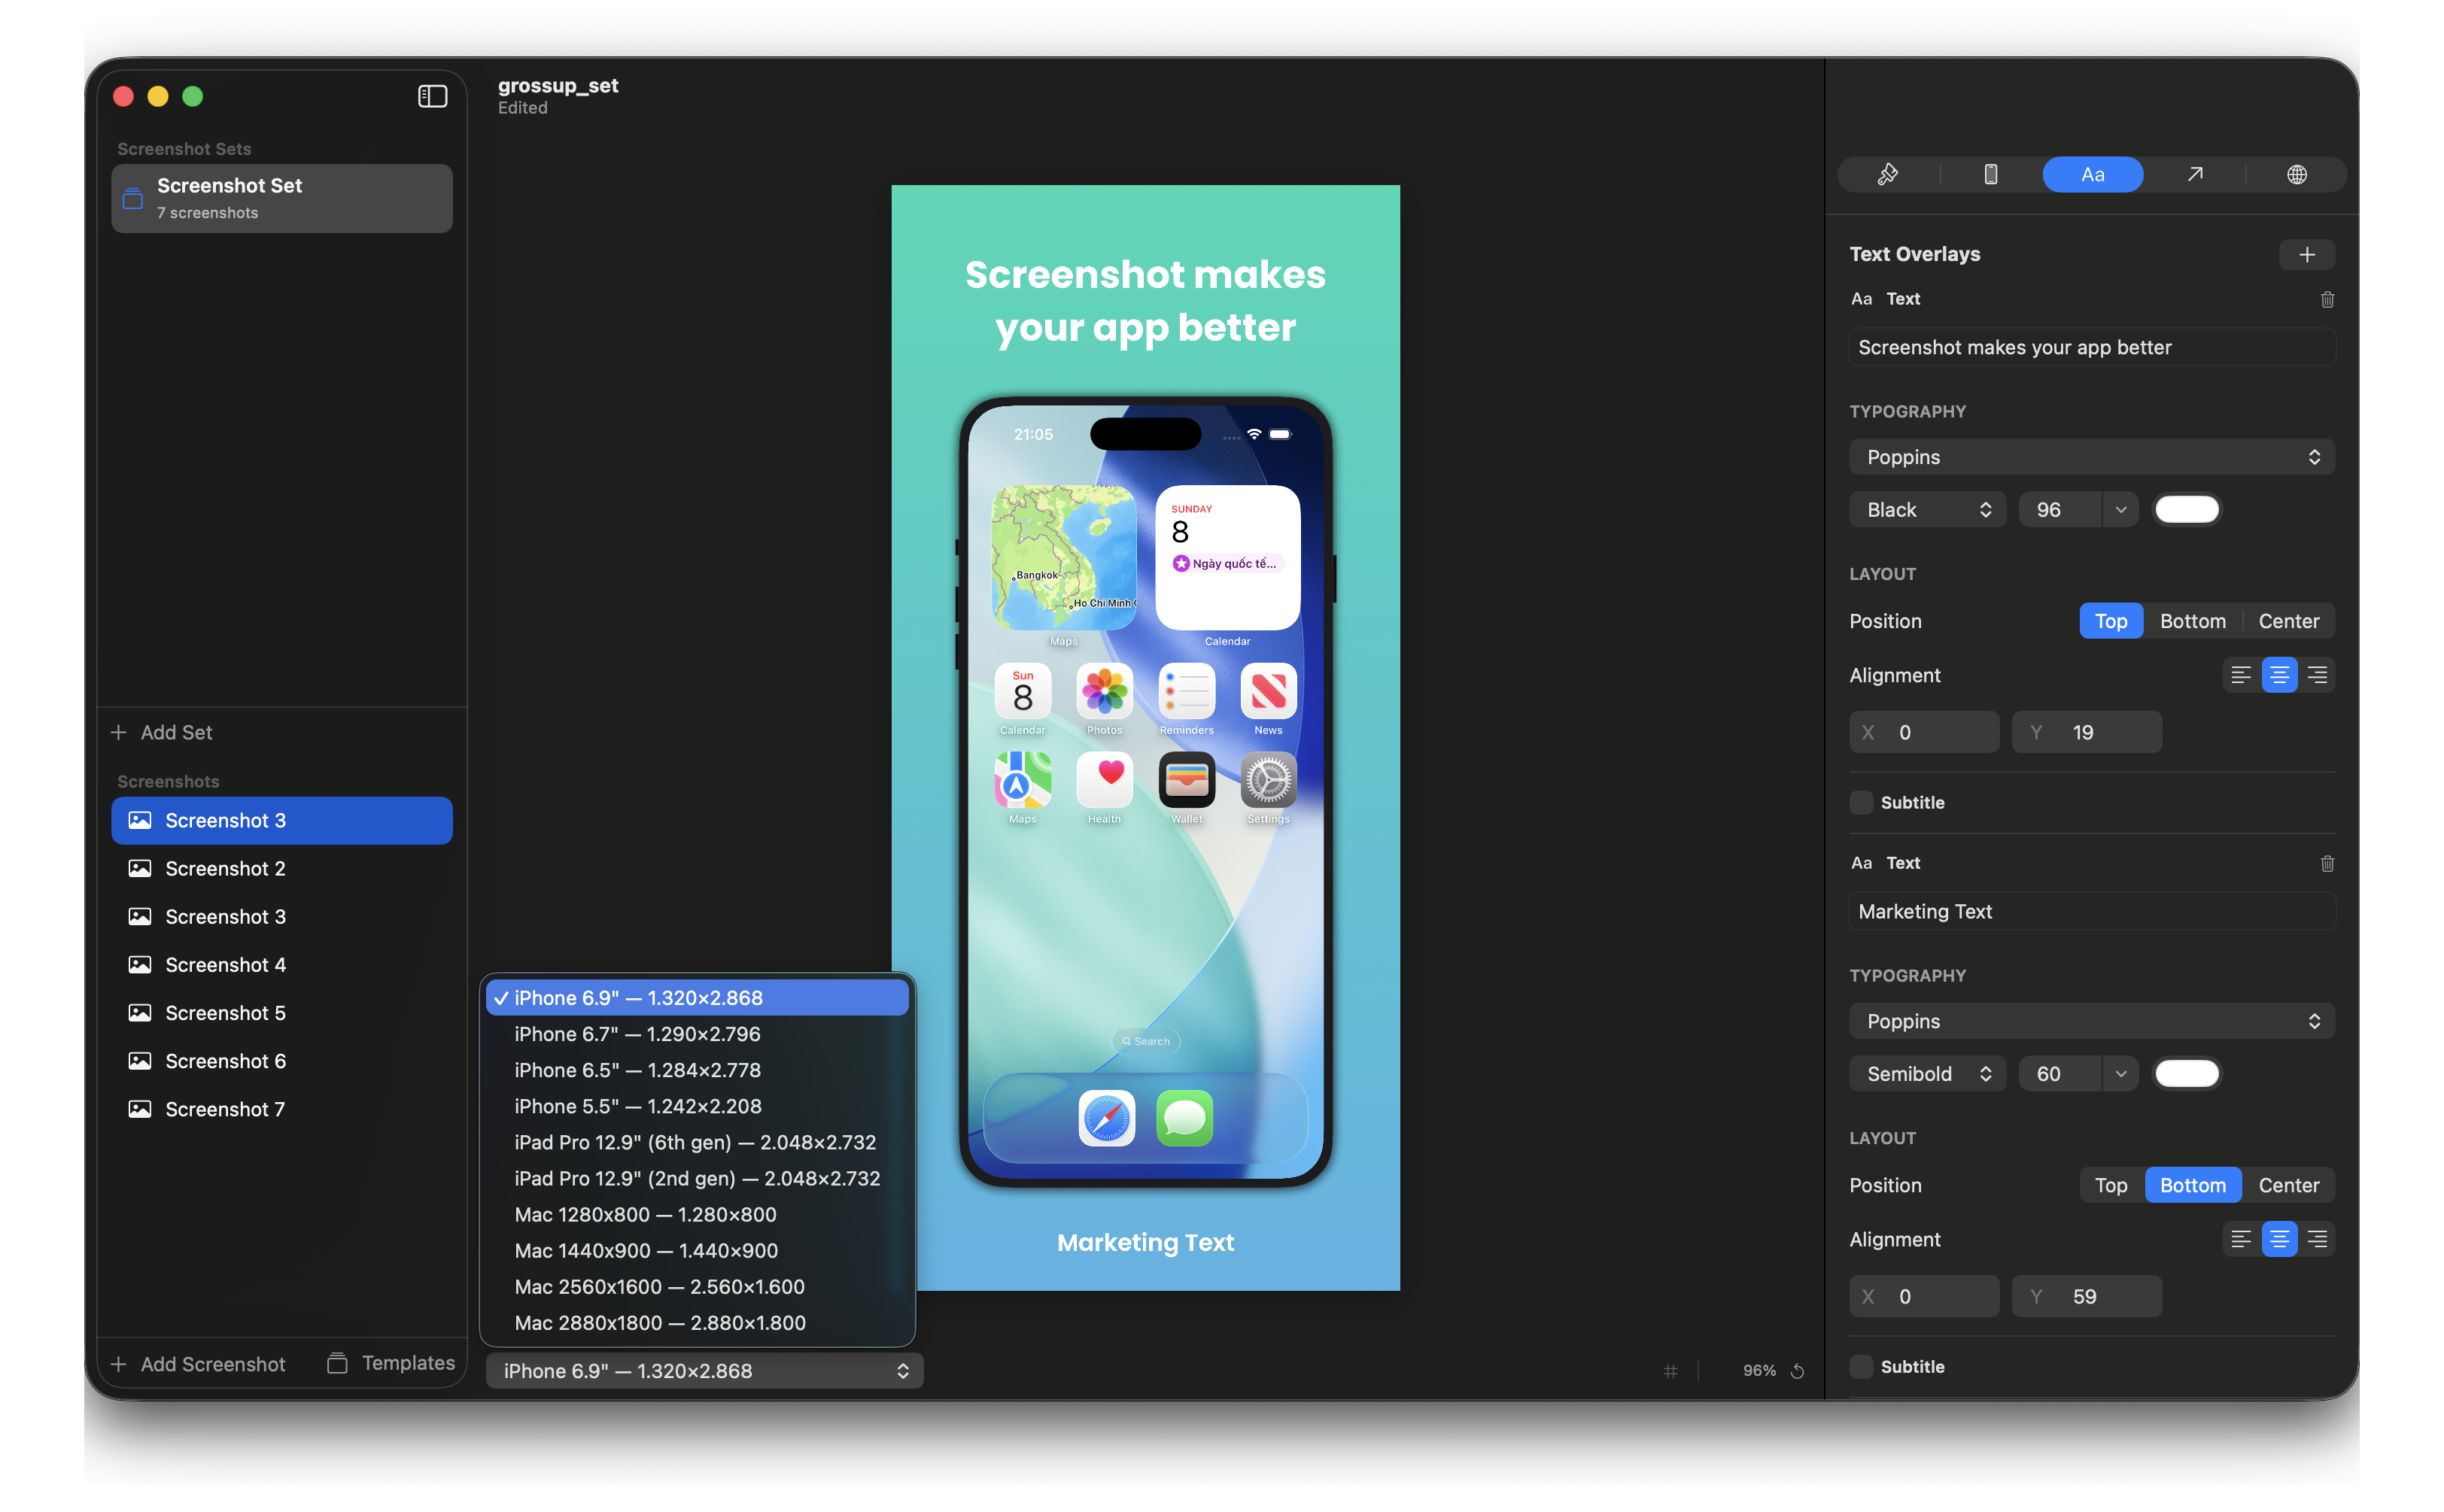Open the Templates browser
The height and width of the screenshot is (1512, 2444).
pyautogui.click(x=391, y=1363)
